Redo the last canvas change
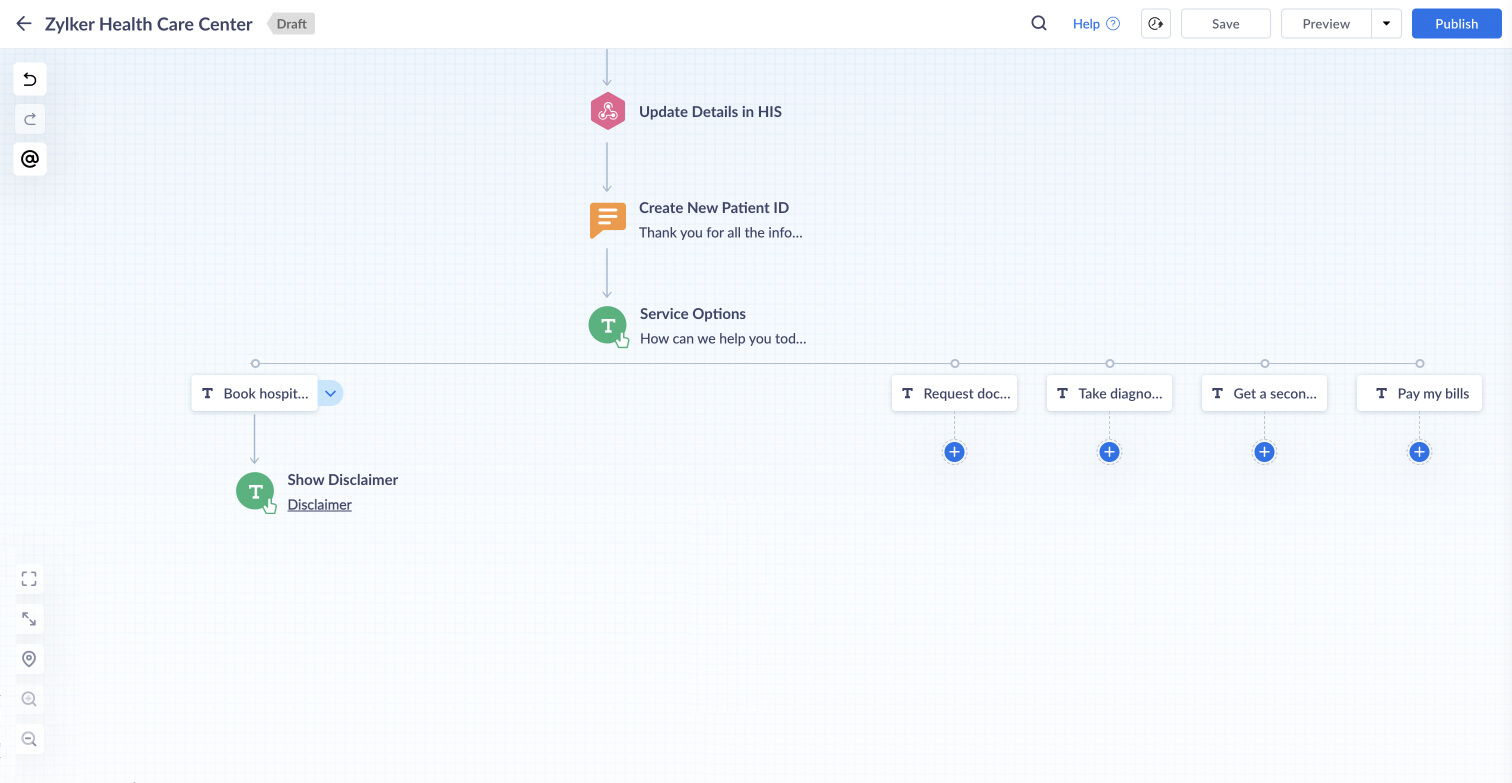The width and height of the screenshot is (1512, 783). [x=30, y=119]
